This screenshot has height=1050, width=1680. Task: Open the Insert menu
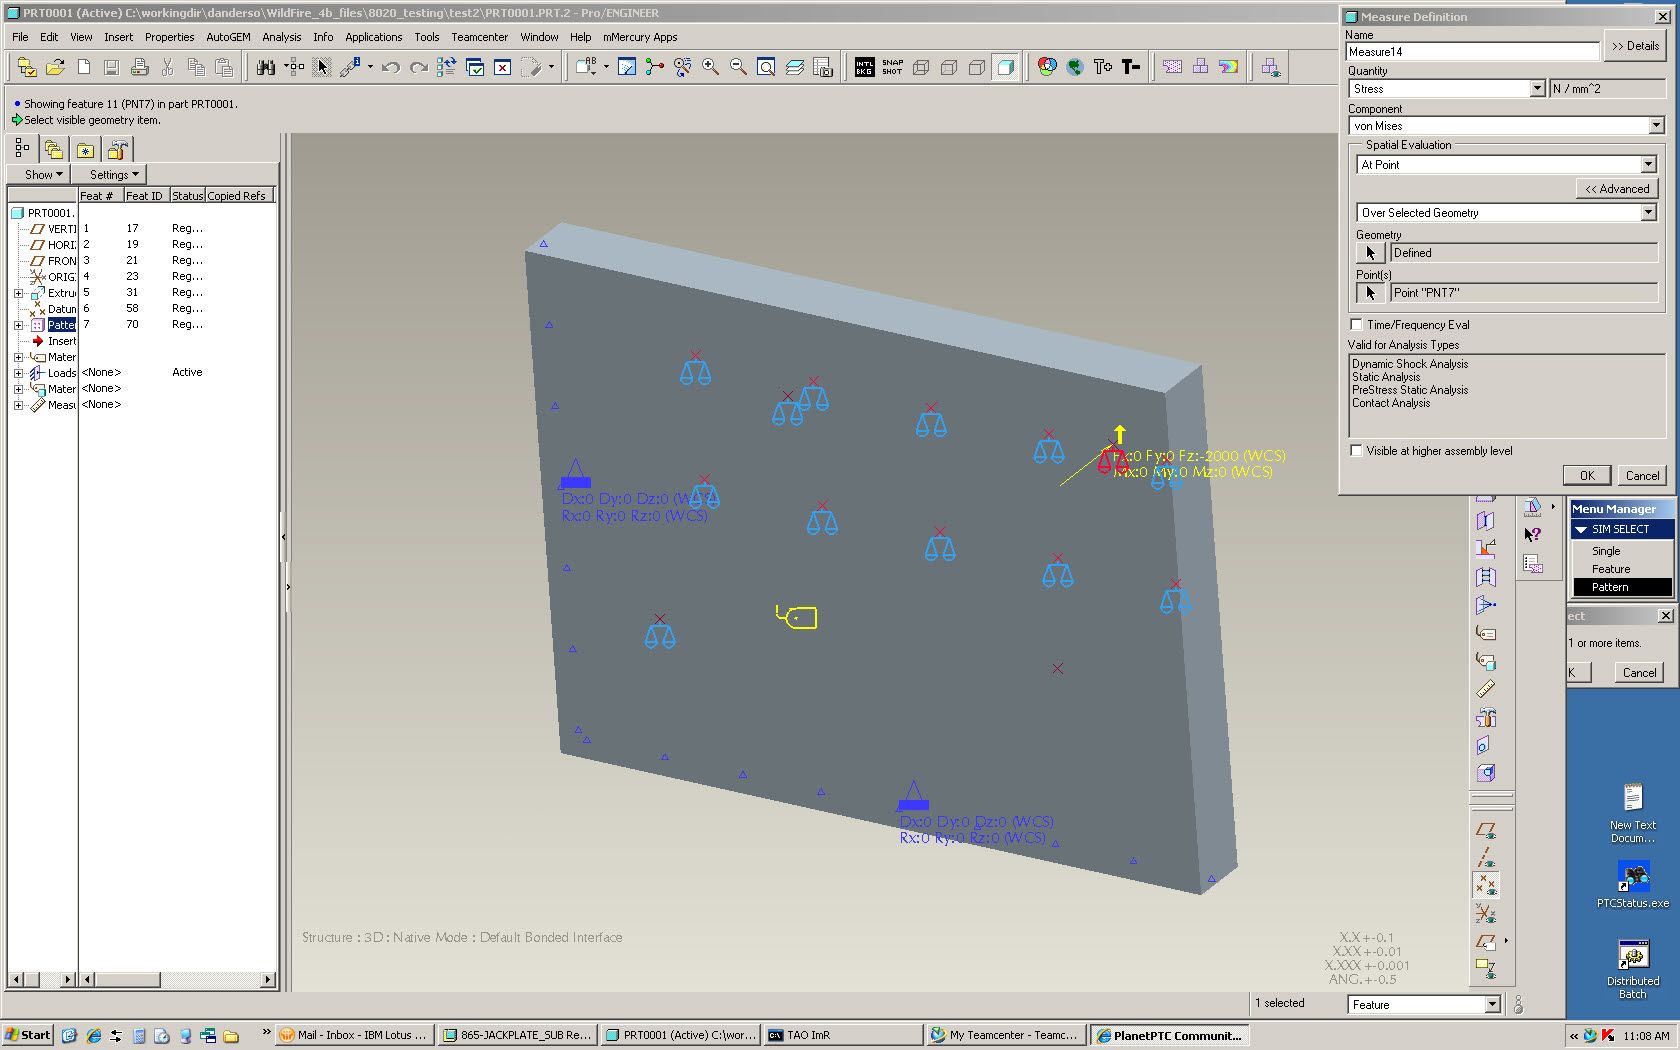[x=118, y=37]
